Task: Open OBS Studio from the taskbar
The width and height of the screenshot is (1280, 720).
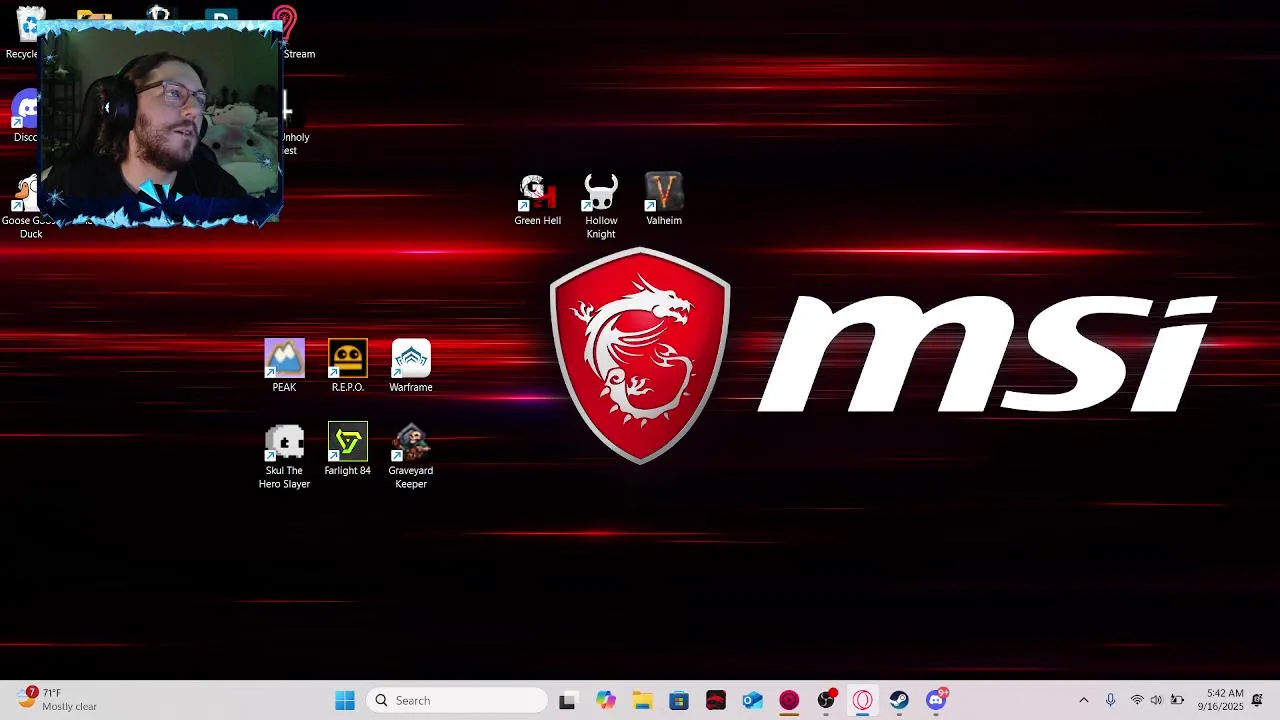Action: pyautogui.click(x=826, y=701)
